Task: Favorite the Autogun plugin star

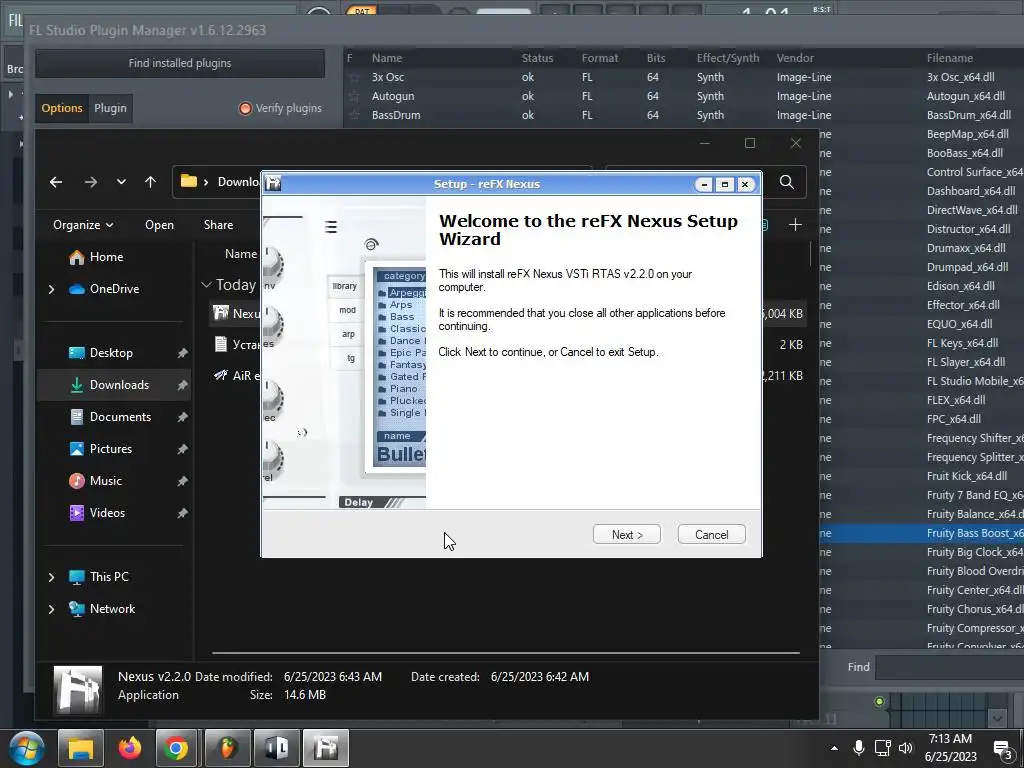Action: (353, 96)
